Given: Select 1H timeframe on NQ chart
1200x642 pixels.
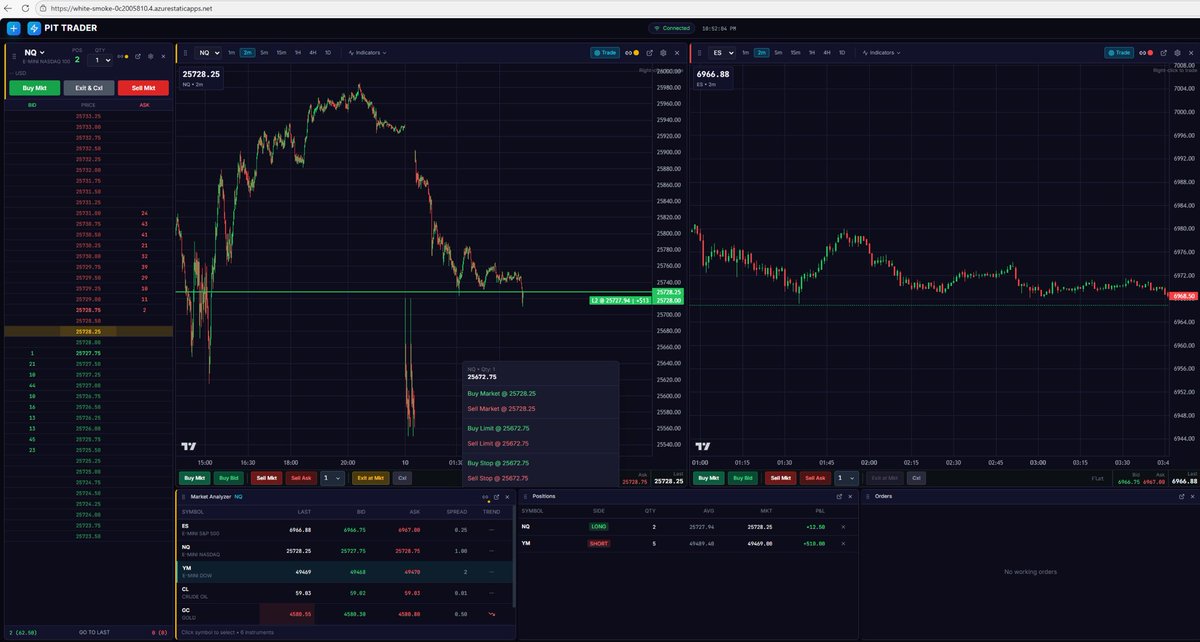Looking at the screenshot, I should [297, 52].
